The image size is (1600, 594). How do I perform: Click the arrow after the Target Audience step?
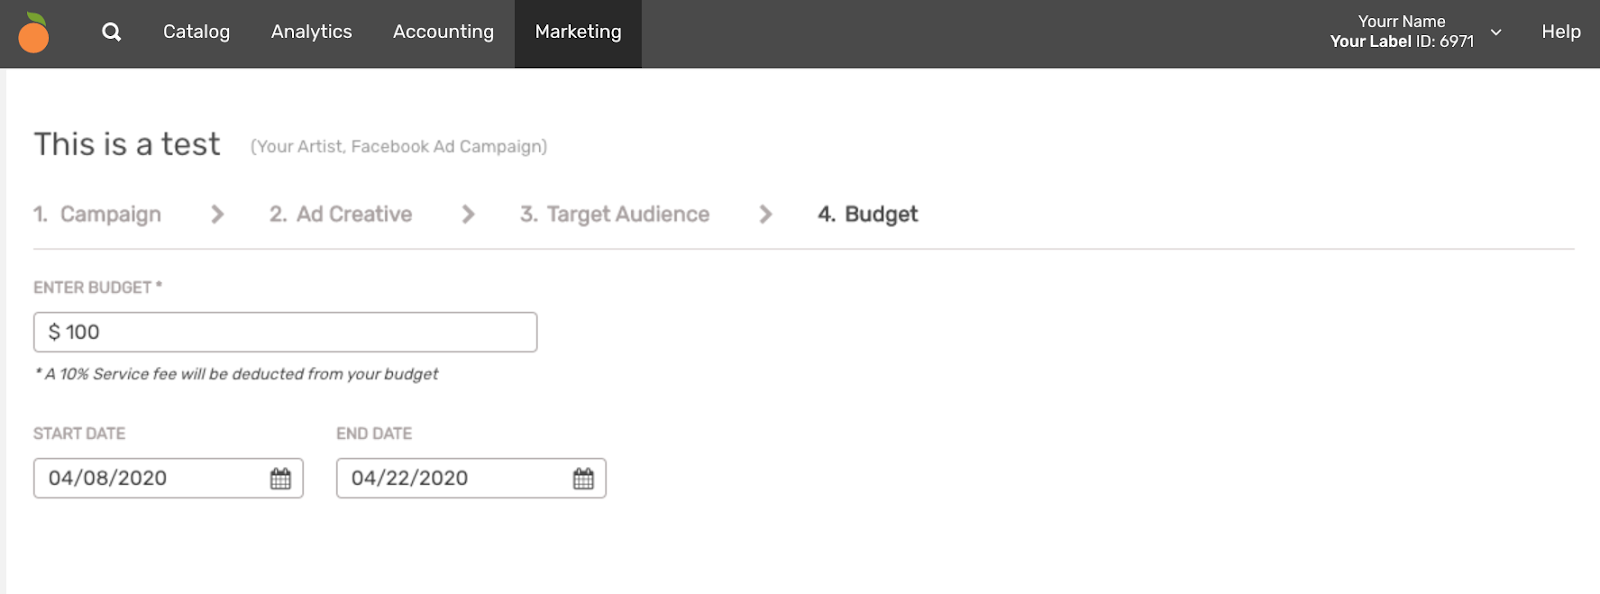click(x=765, y=214)
